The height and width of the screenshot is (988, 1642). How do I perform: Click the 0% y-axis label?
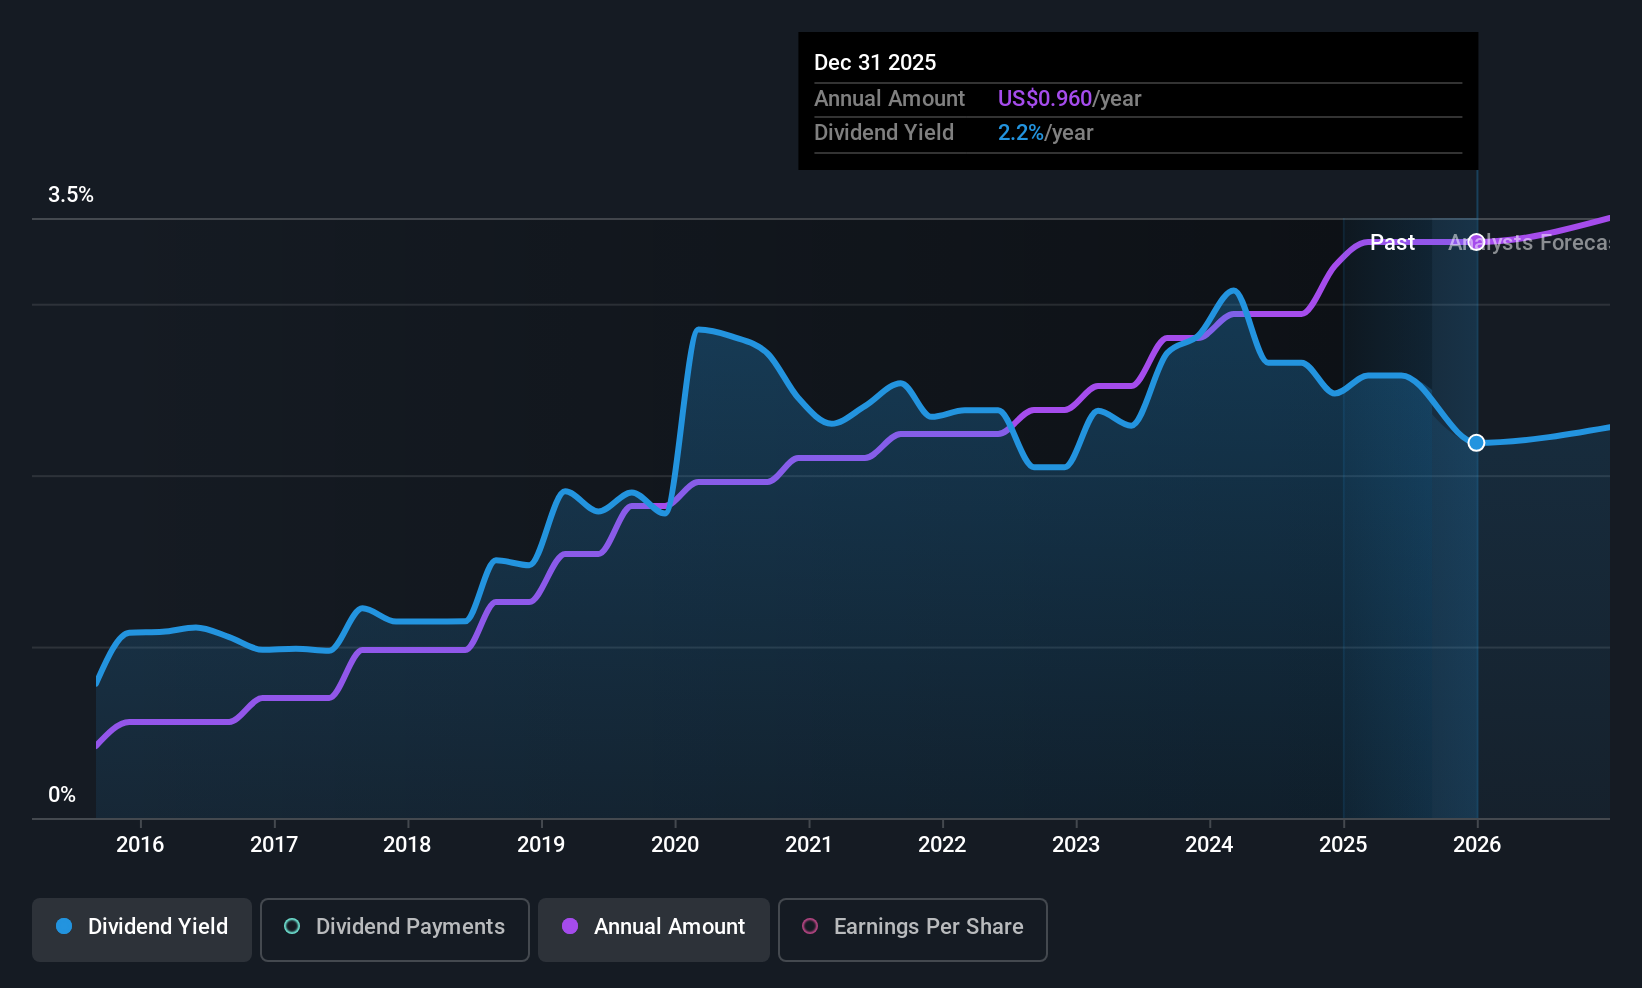tap(62, 795)
